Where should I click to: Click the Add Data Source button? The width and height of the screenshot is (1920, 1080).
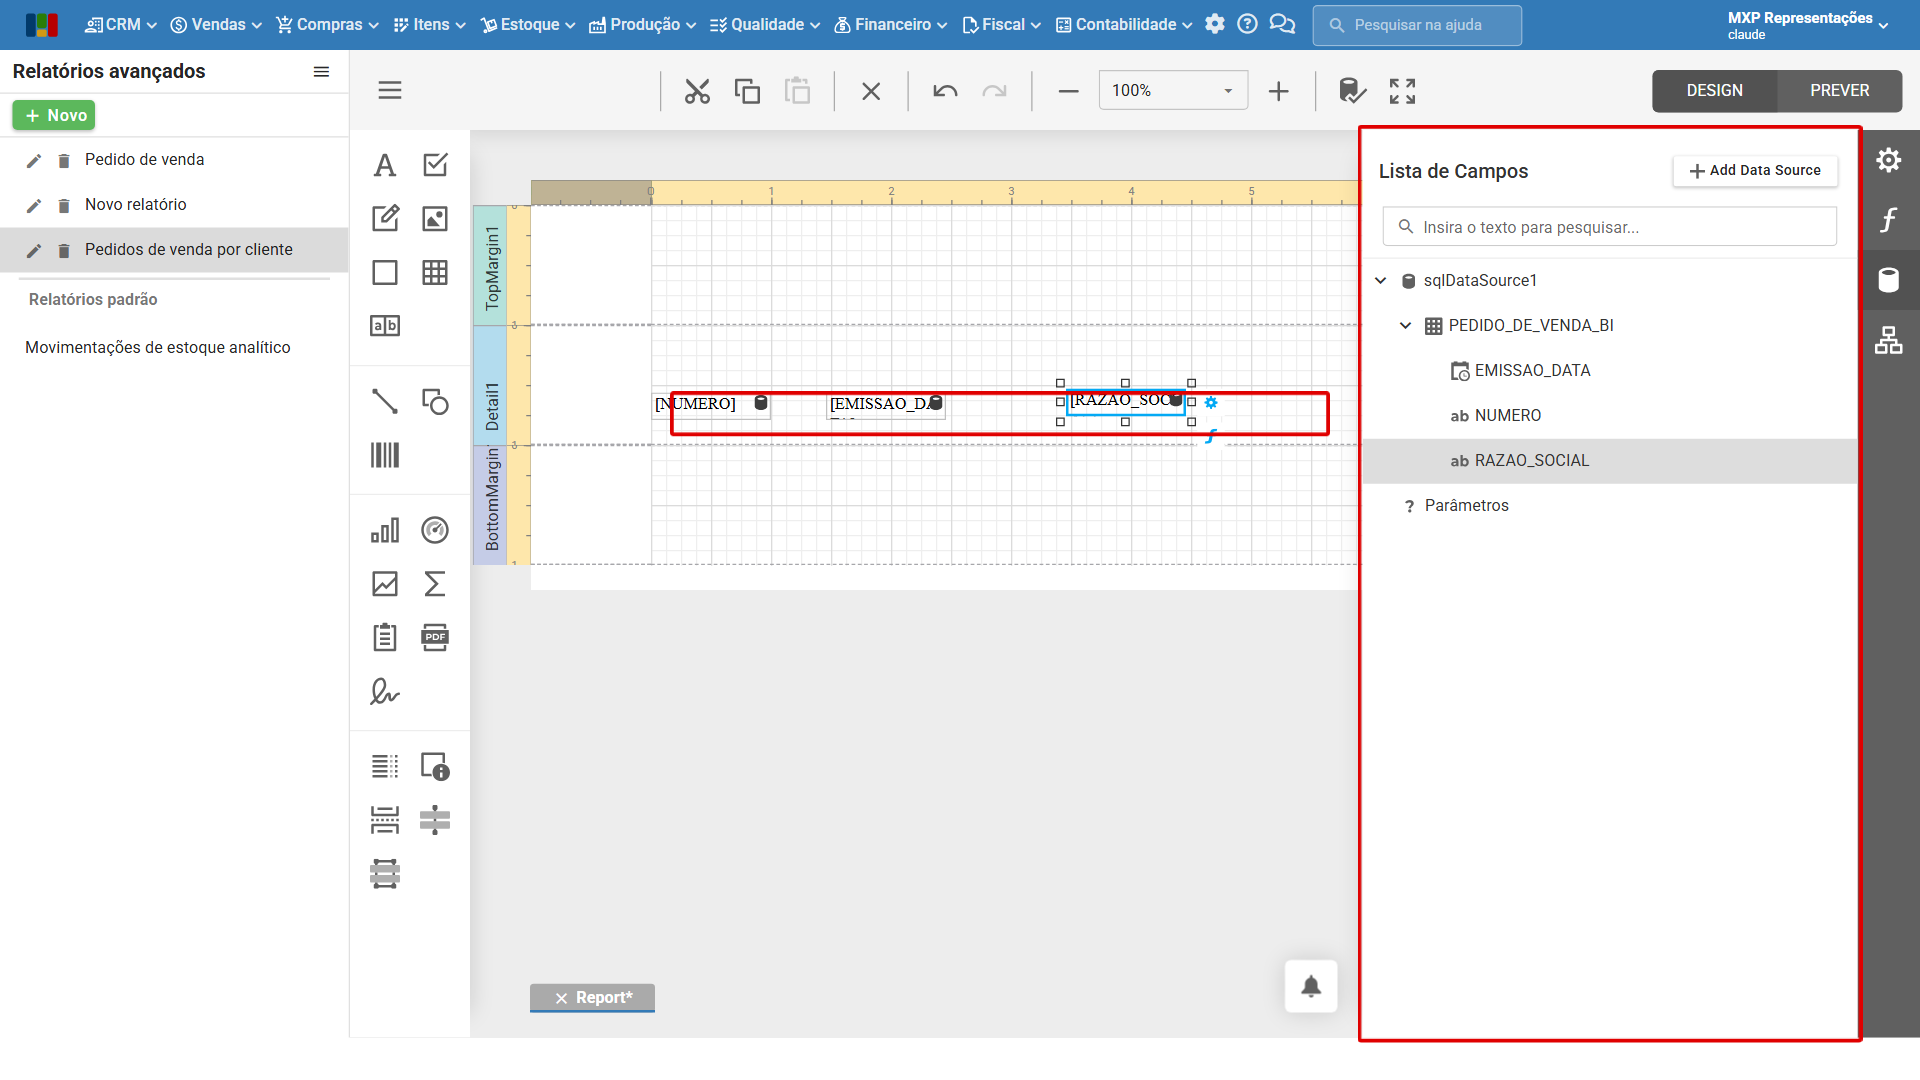1755,170
